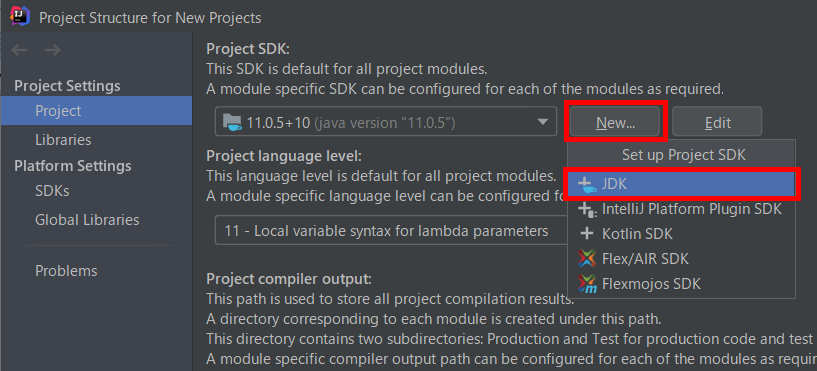This screenshot has width=817, height=371.
Task: Click the IntelliJ IDEA logo icon
Action: 20,16
